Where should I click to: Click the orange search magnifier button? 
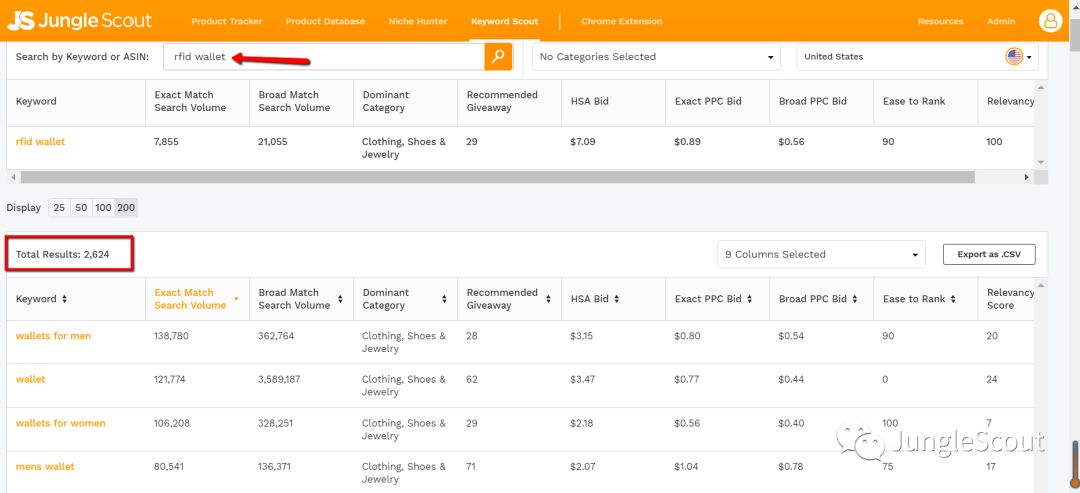(x=498, y=57)
